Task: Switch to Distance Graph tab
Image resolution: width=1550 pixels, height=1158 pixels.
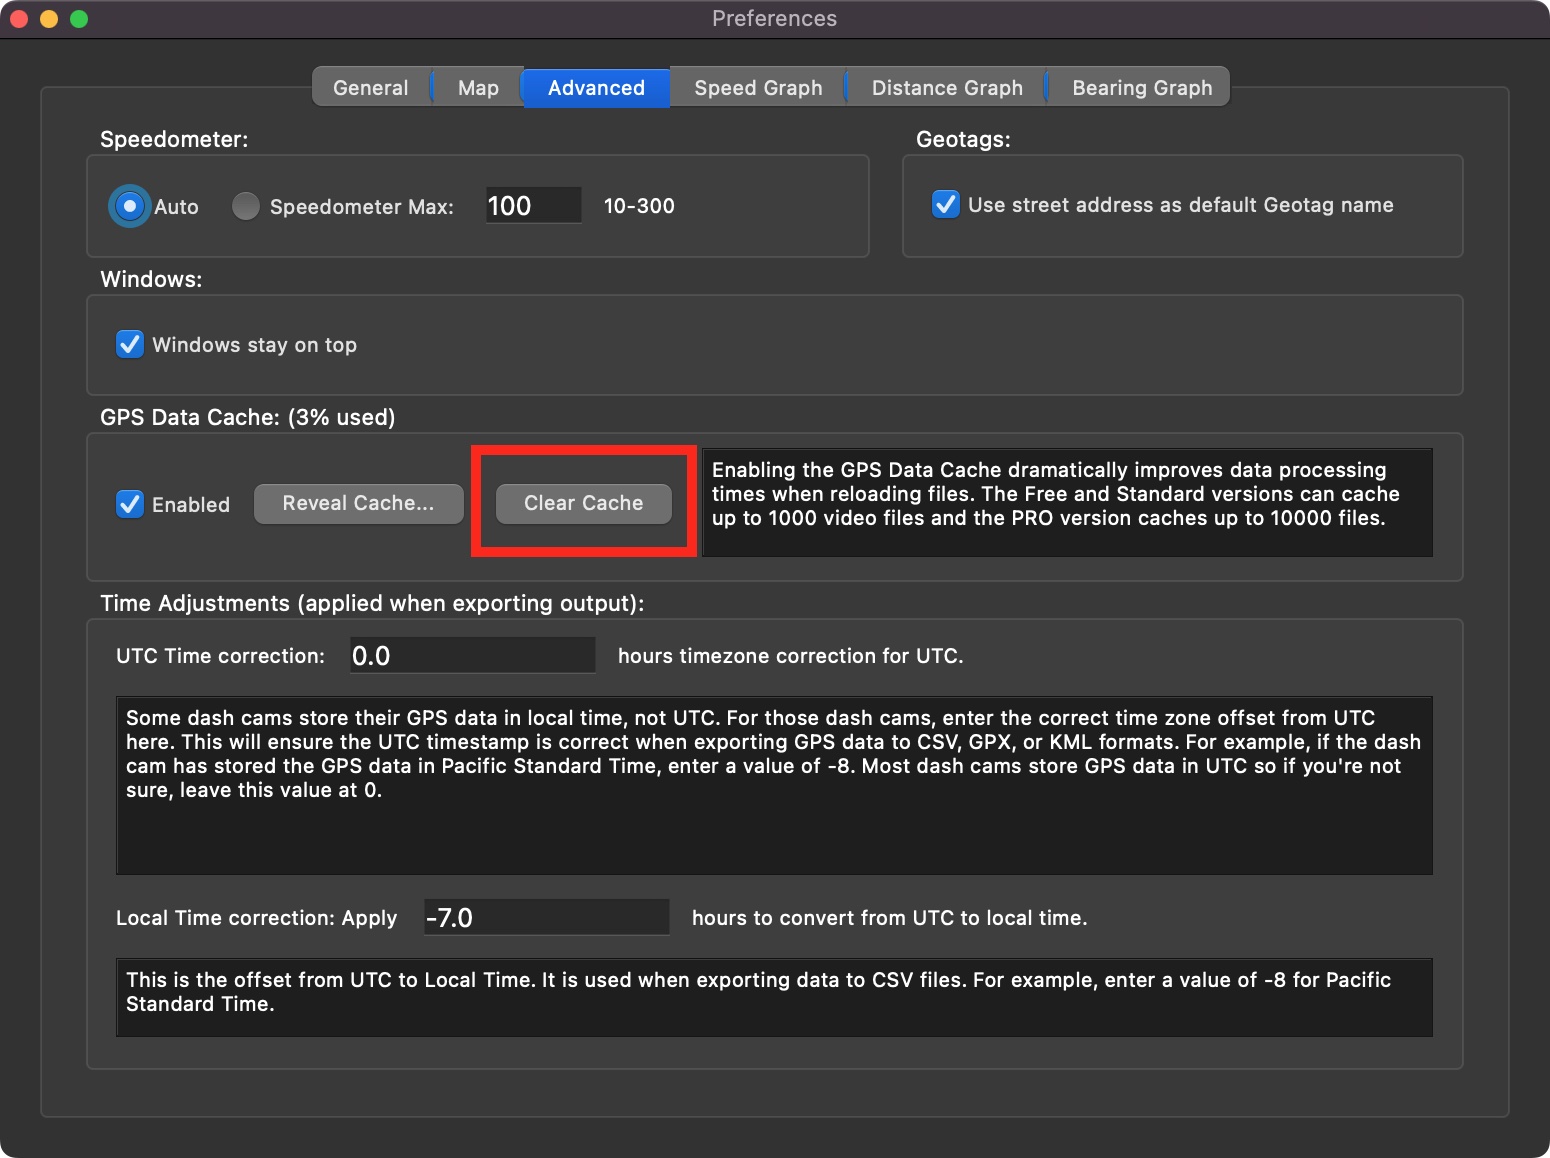Action: 947,88
